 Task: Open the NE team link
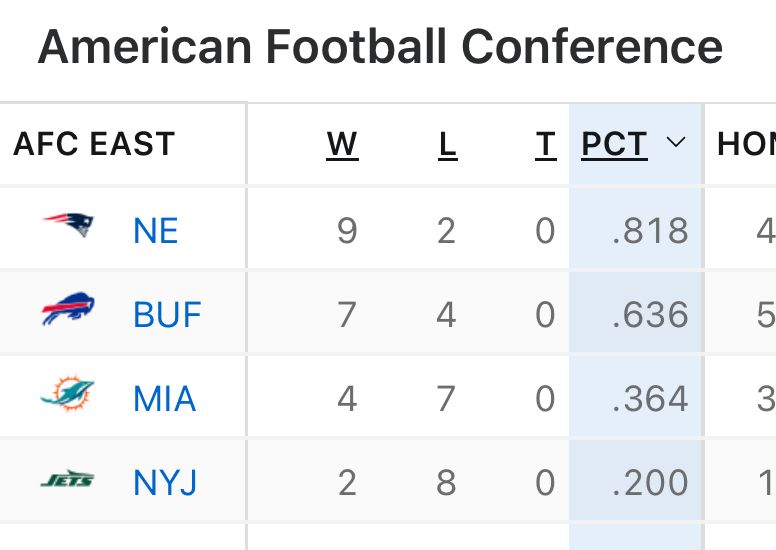pyautogui.click(x=155, y=231)
